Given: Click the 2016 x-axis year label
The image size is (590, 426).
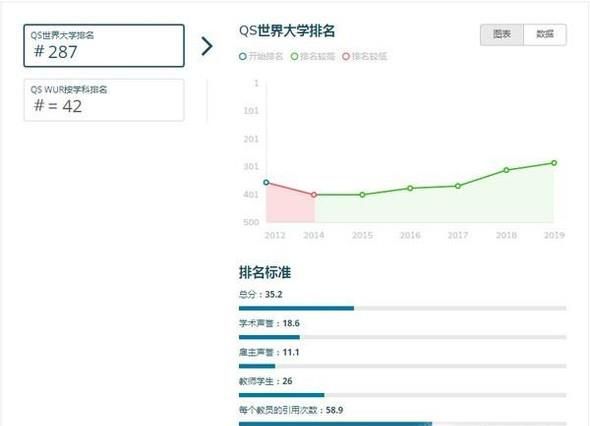Looking at the screenshot, I should pyautogui.click(x=410, y=235).
